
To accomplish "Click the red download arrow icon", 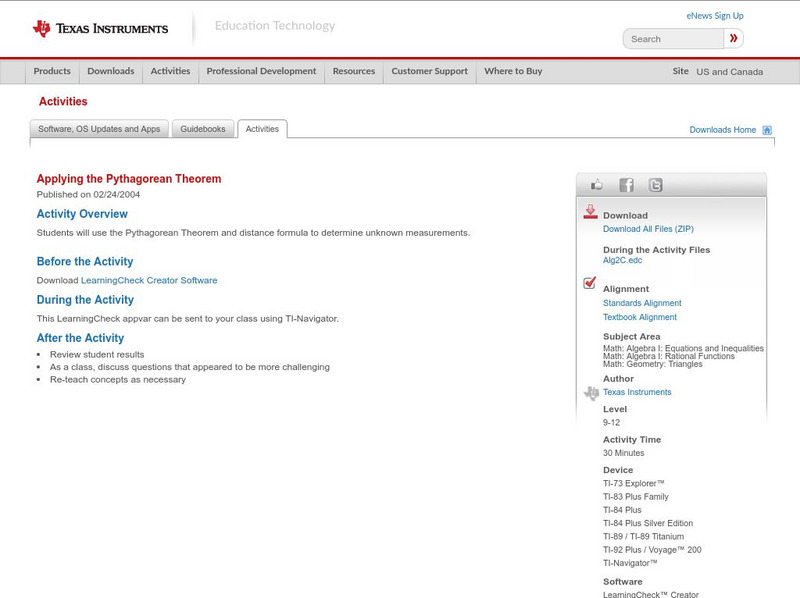I will pyautogui.click(x=590, y=212).
